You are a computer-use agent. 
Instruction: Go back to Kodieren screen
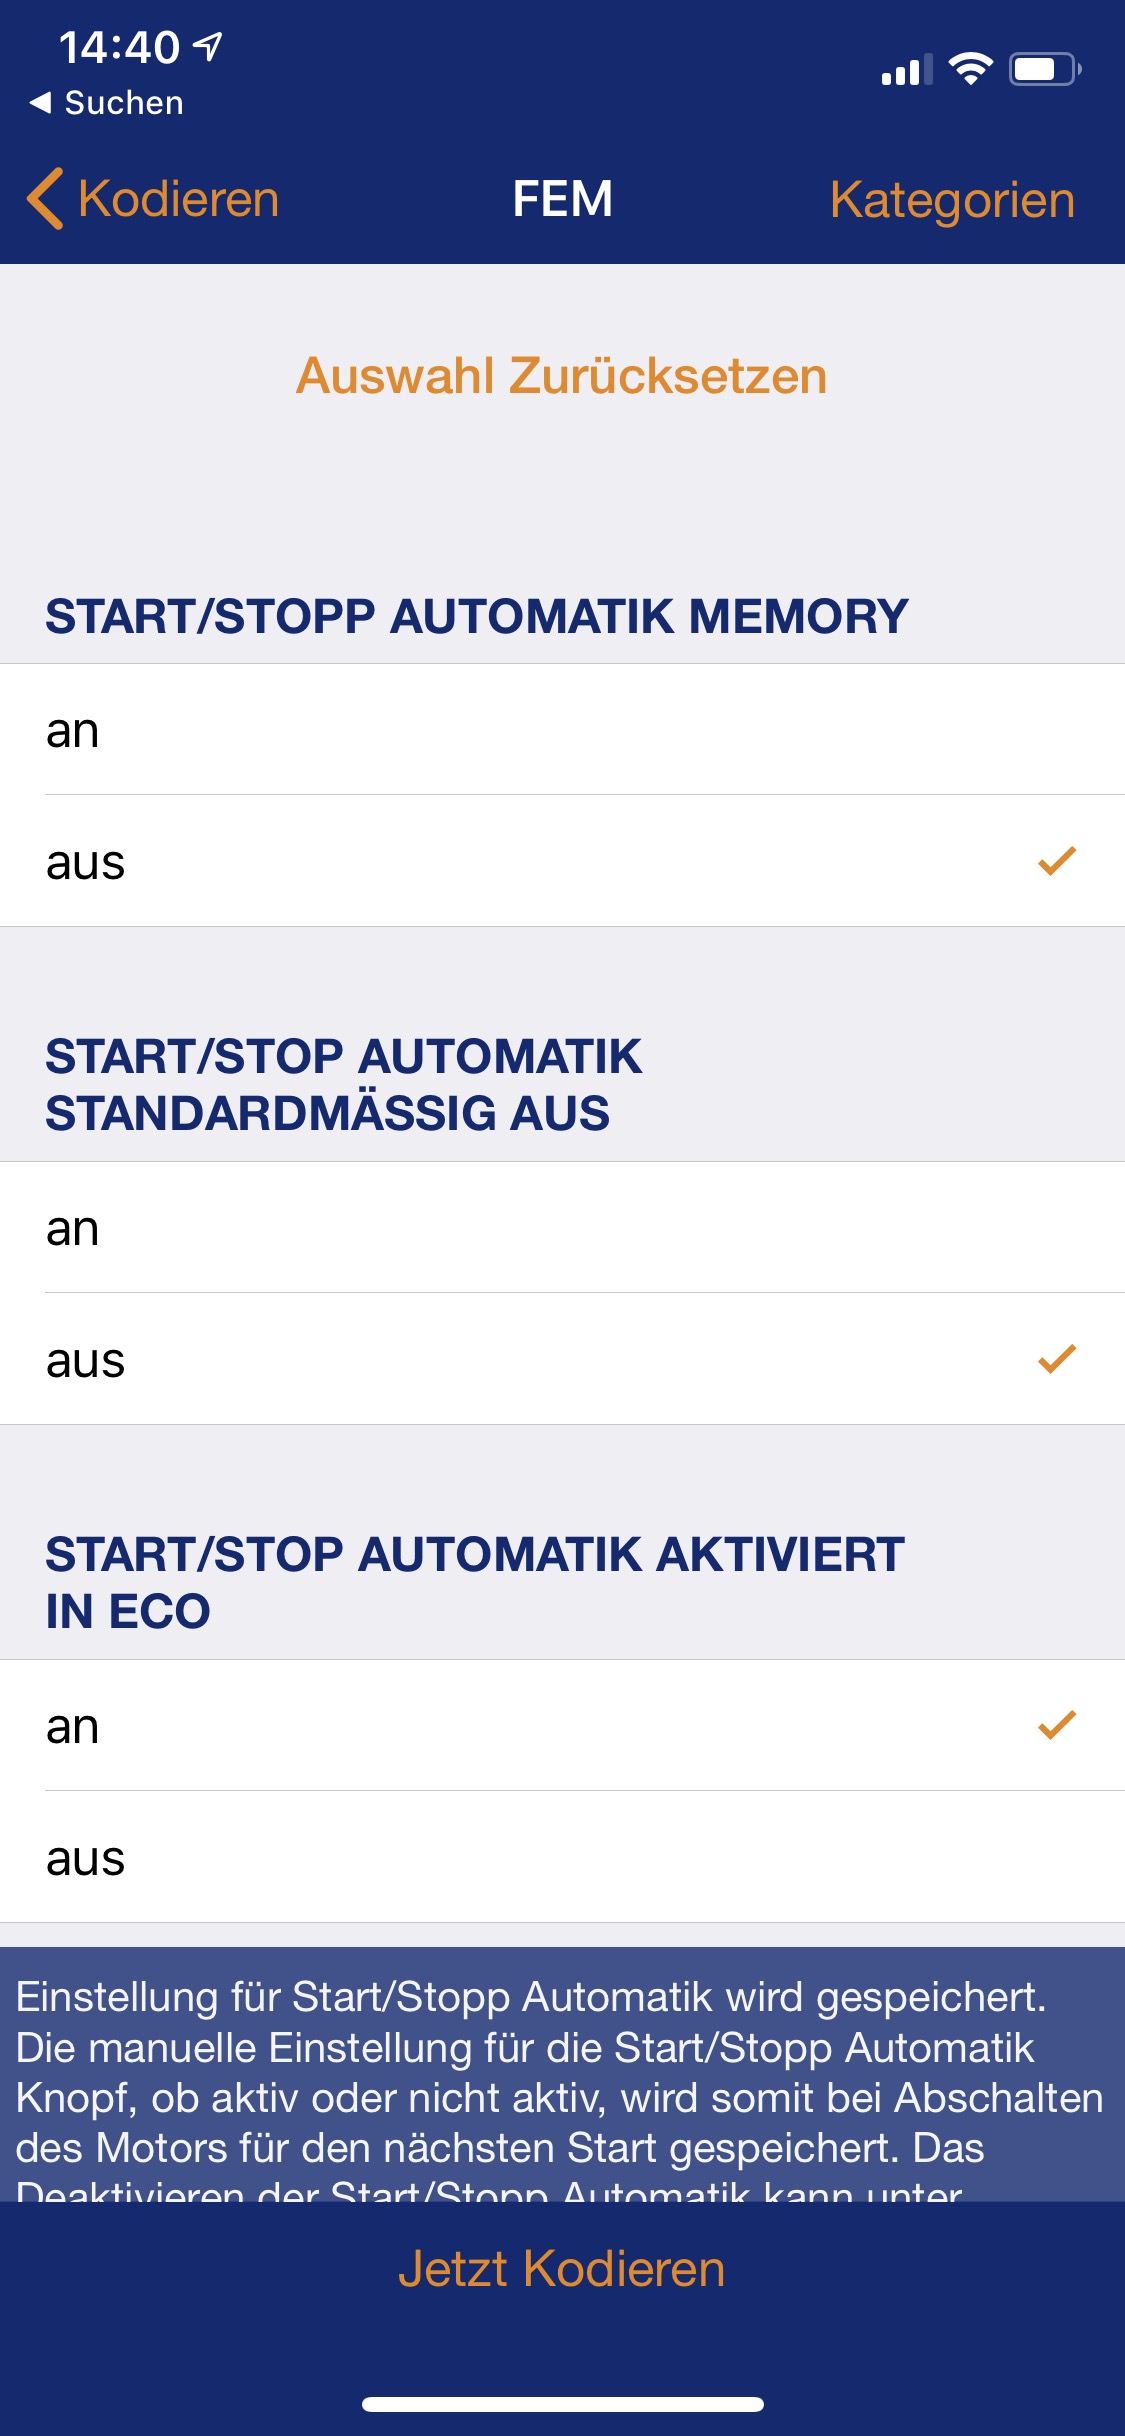[x=178, y=198]
